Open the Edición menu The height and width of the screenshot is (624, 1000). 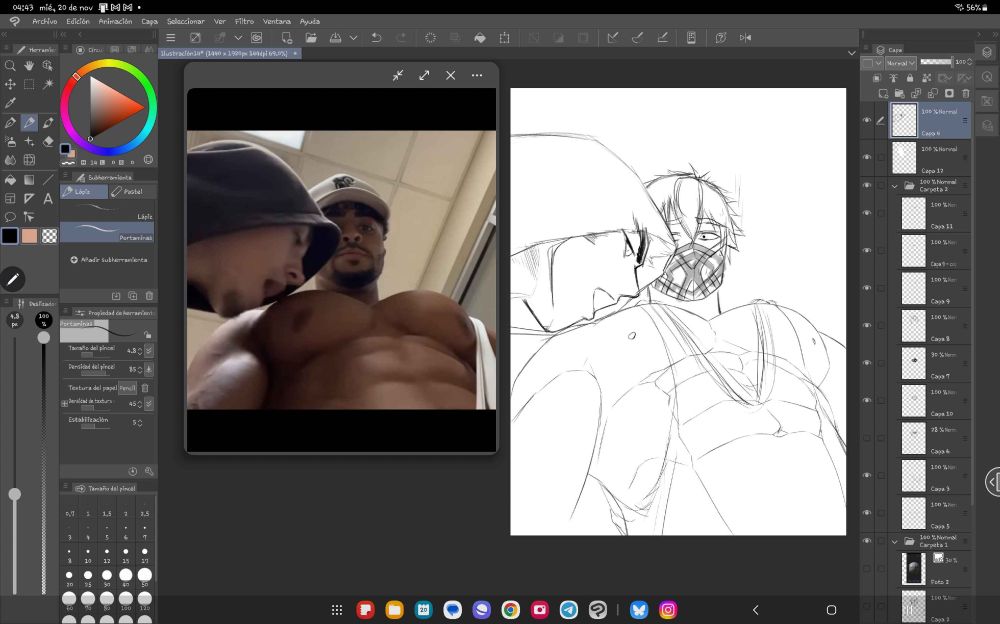[78, 21]
